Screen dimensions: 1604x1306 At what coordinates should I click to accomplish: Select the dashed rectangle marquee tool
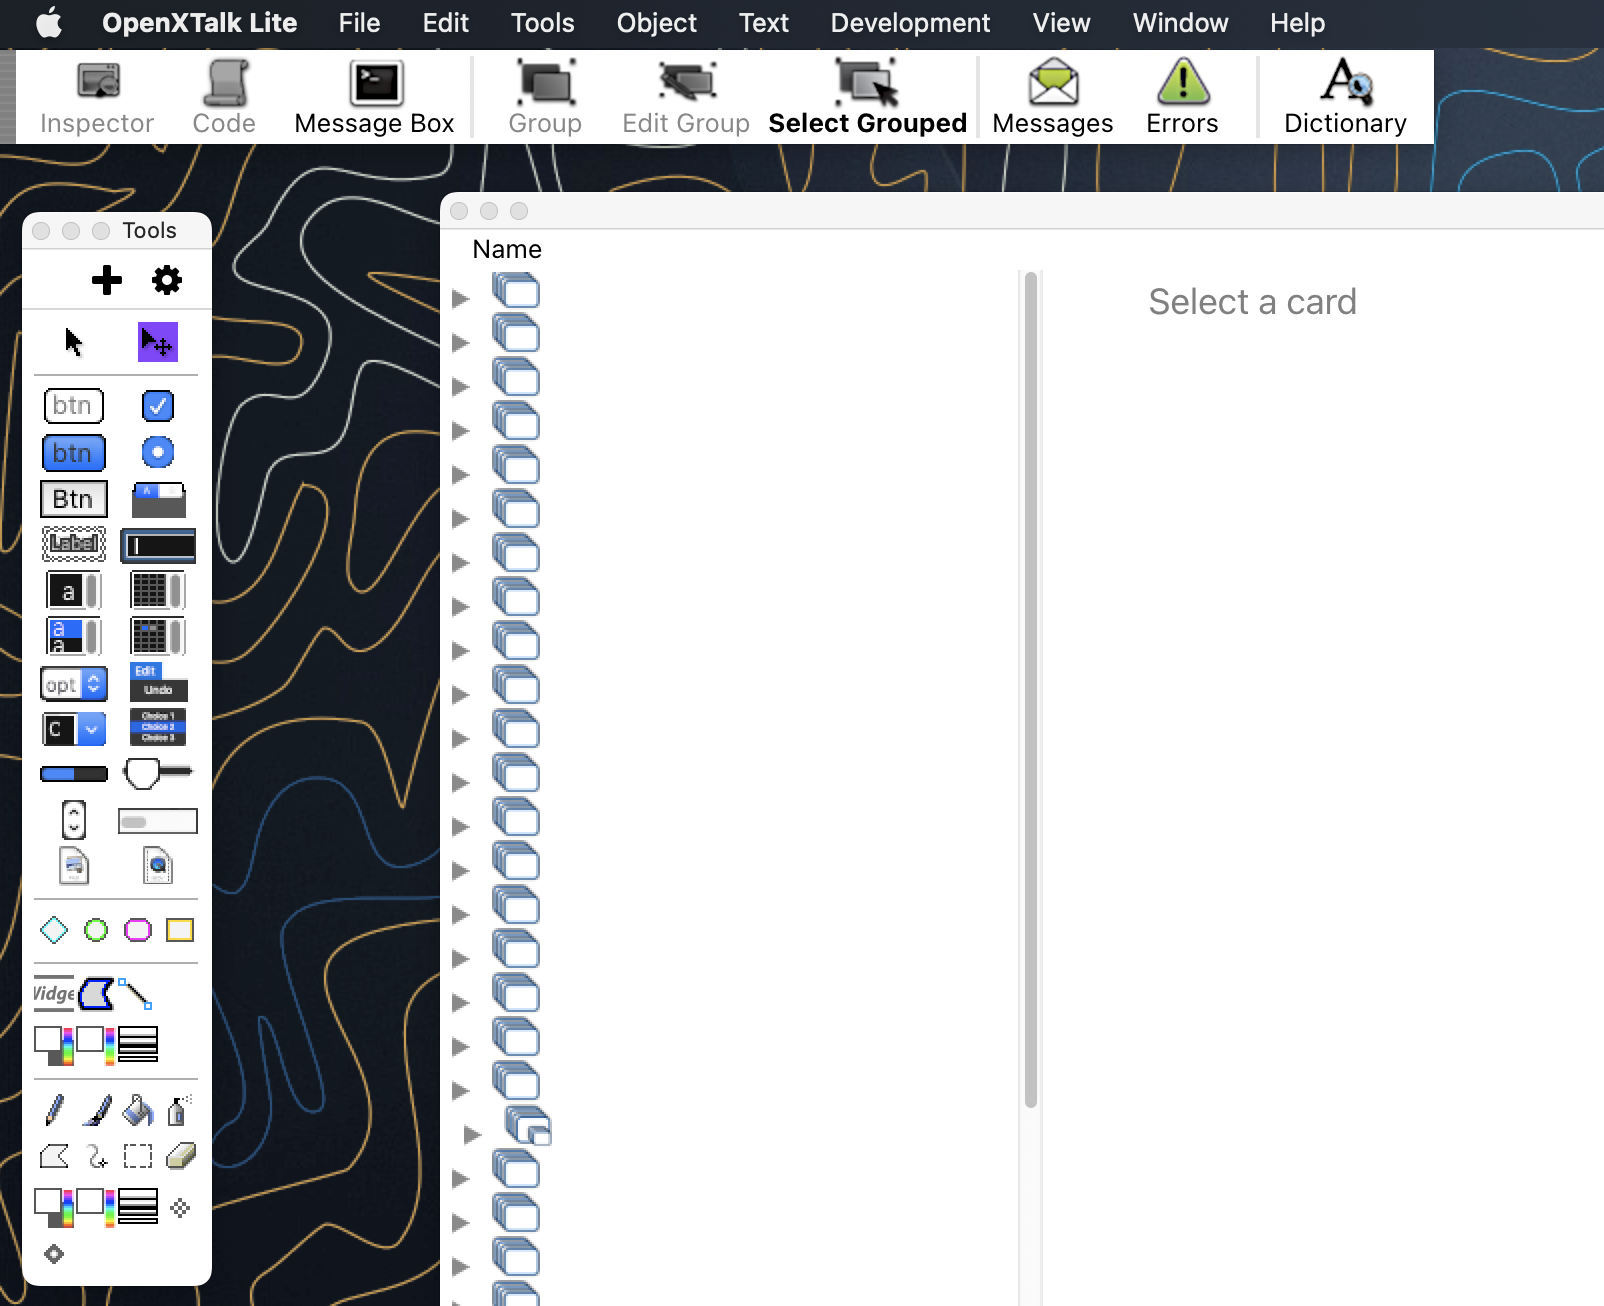[138, 1157]
